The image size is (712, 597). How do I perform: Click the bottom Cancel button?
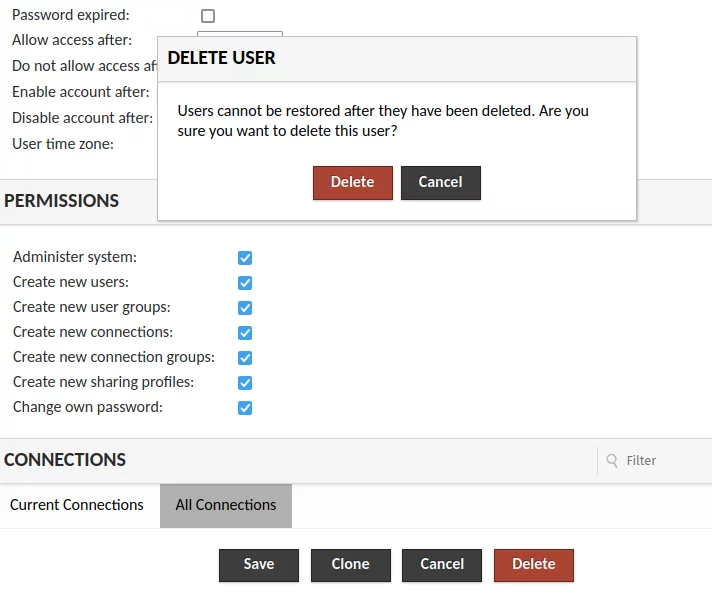pyautogui.click(x=442, y=565)
